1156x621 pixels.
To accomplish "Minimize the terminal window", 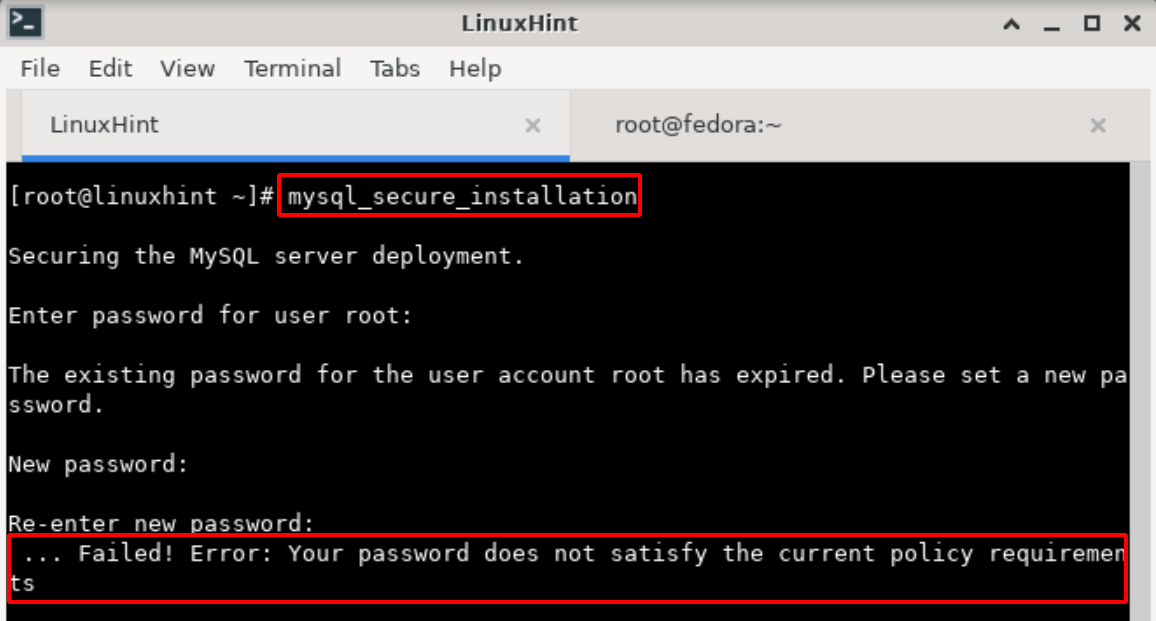I will pos(1053,23).
